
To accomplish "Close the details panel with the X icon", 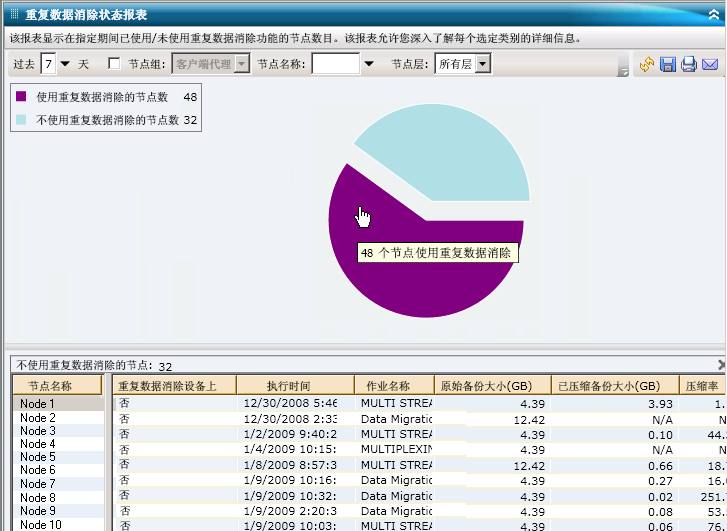I will click(x=722, y=365).
